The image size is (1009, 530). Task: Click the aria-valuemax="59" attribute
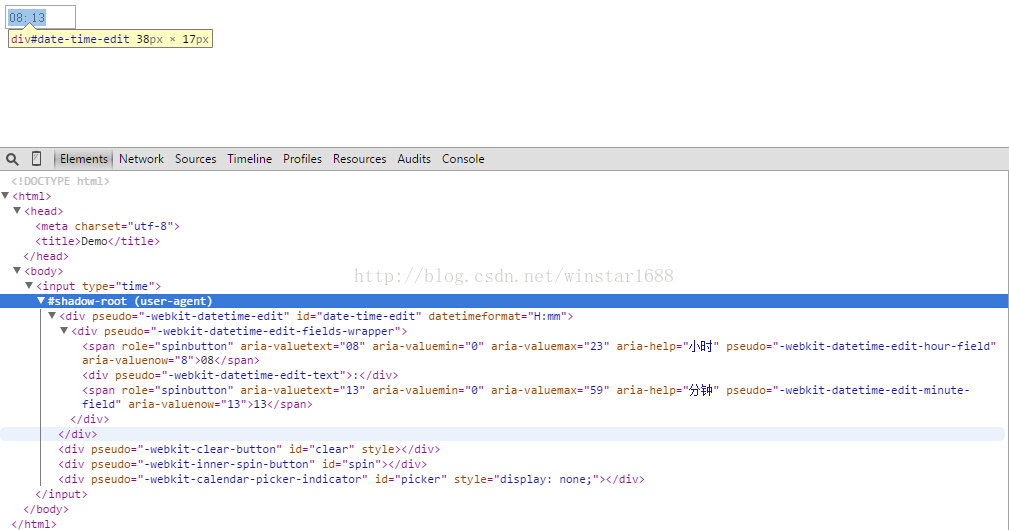coord(551,390)
